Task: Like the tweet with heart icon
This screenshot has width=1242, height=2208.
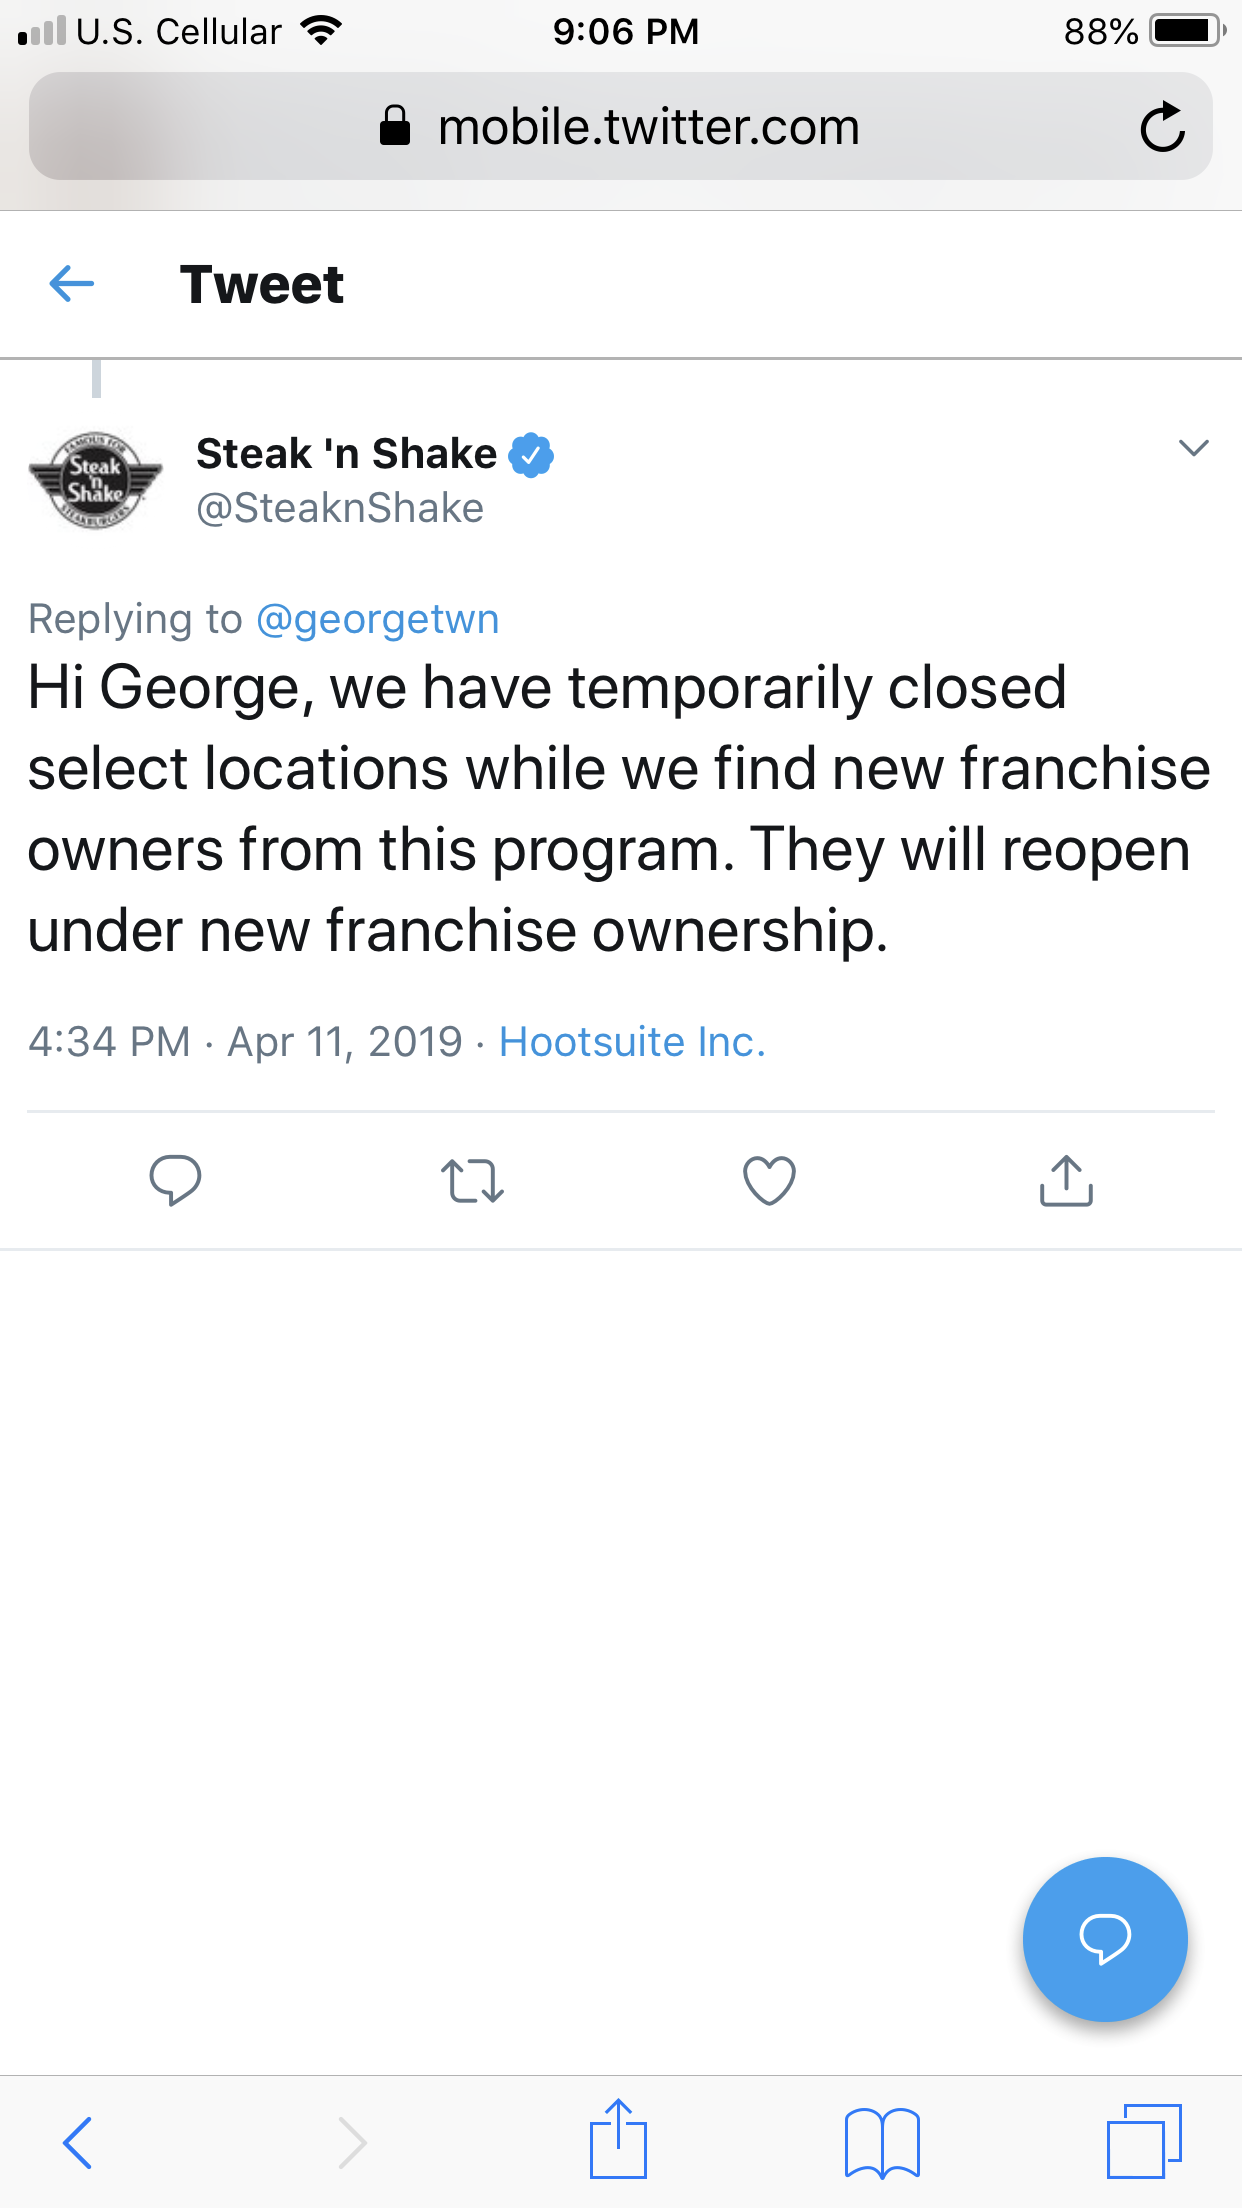Action: click(x=769, y=1180)
